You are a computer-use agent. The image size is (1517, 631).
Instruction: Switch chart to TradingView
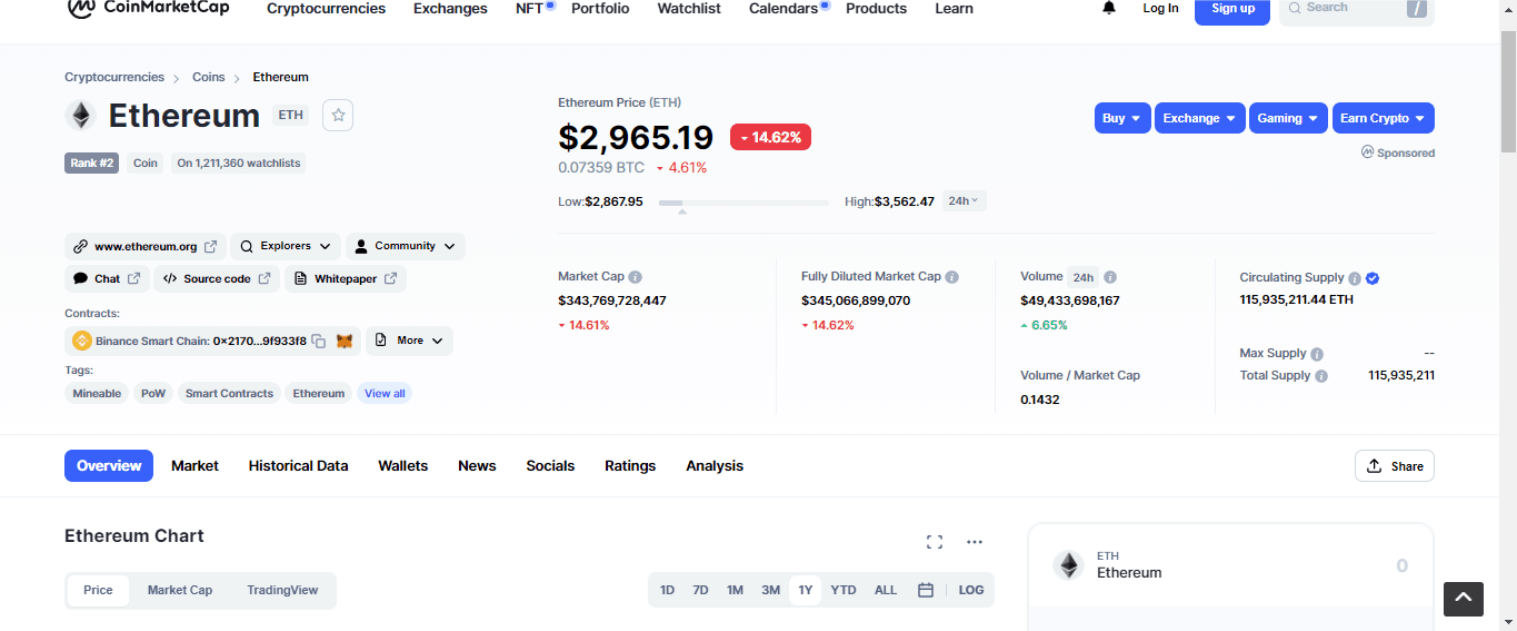point(282,590)
